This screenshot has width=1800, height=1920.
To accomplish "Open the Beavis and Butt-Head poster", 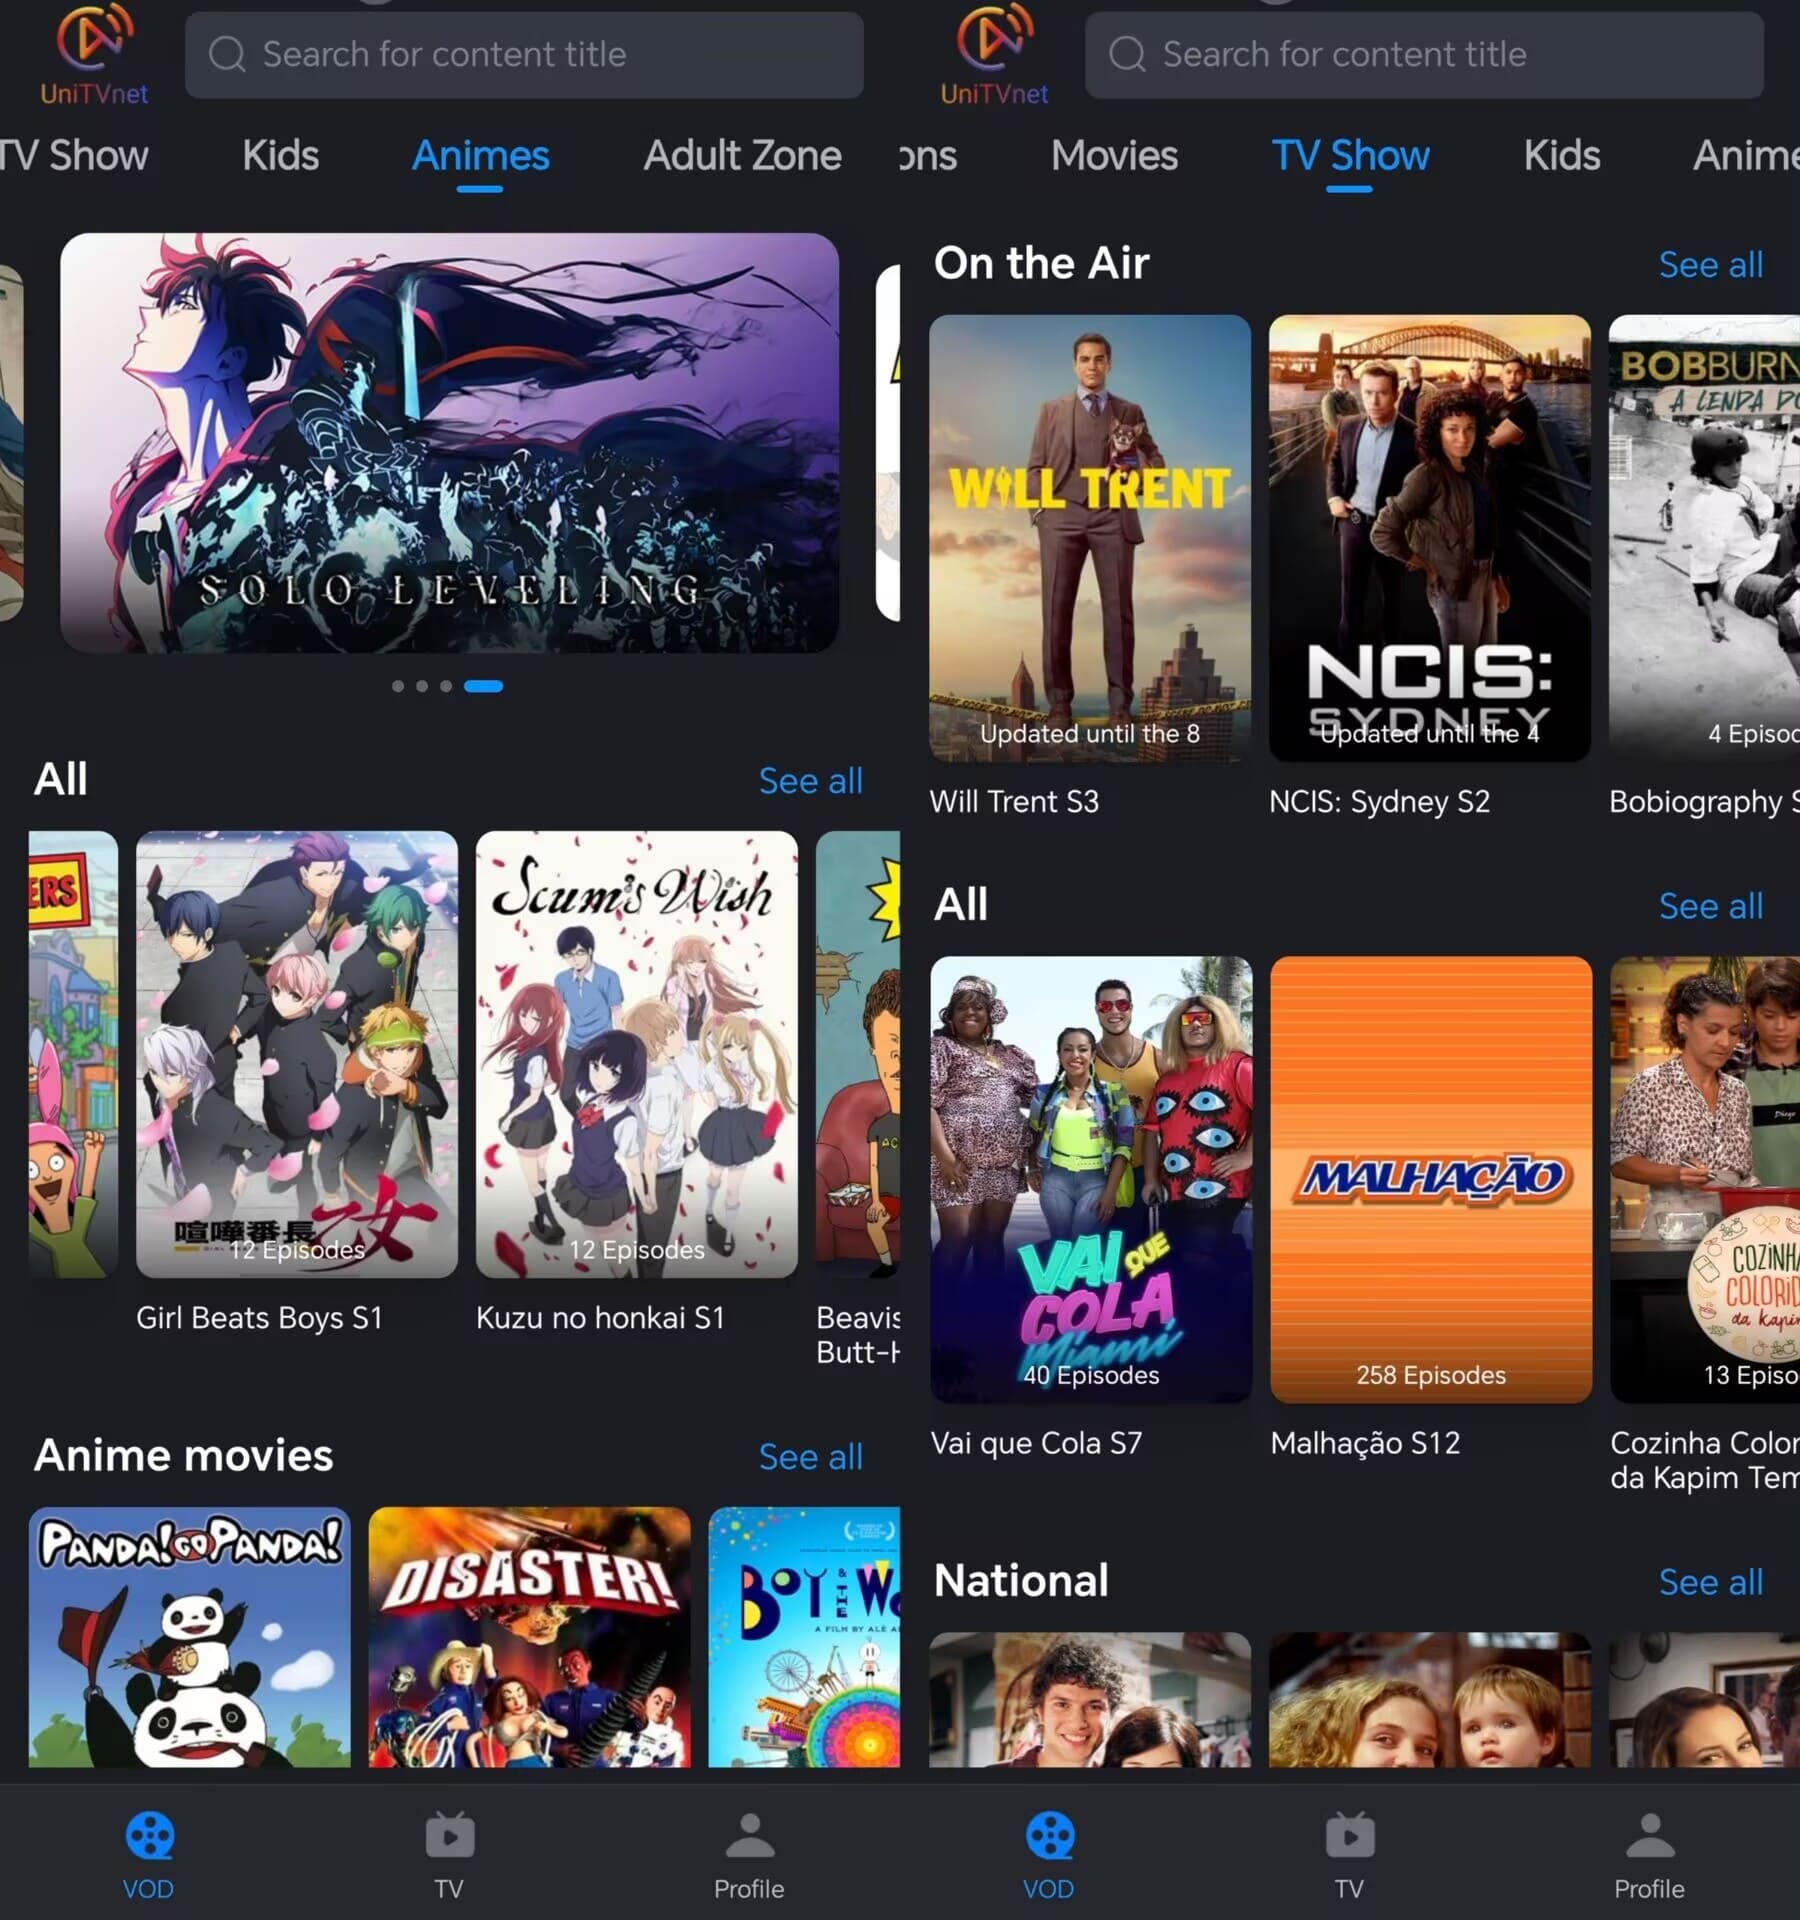I will [858, 1054].
